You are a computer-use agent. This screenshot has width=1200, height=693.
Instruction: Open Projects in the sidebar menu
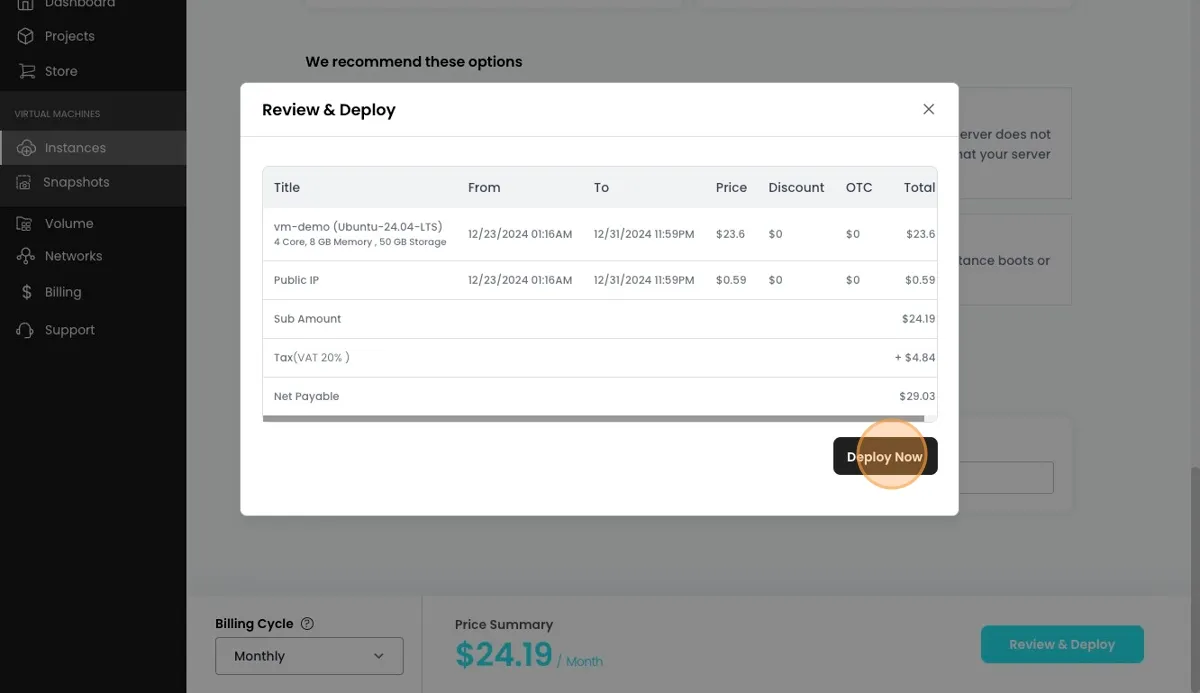[x=69, y=36]
